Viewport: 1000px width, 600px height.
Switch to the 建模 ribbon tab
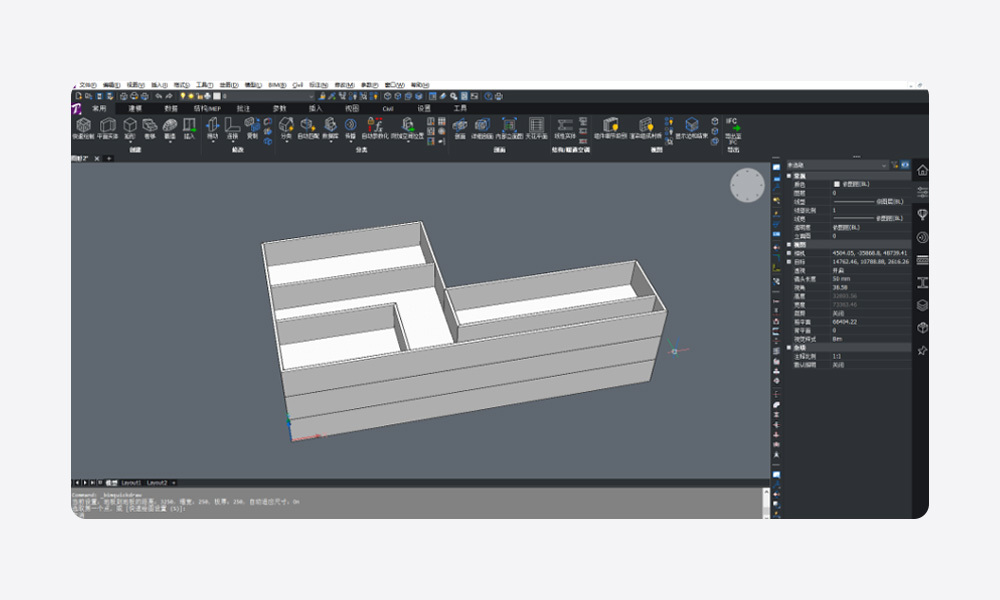coord(135,108)
